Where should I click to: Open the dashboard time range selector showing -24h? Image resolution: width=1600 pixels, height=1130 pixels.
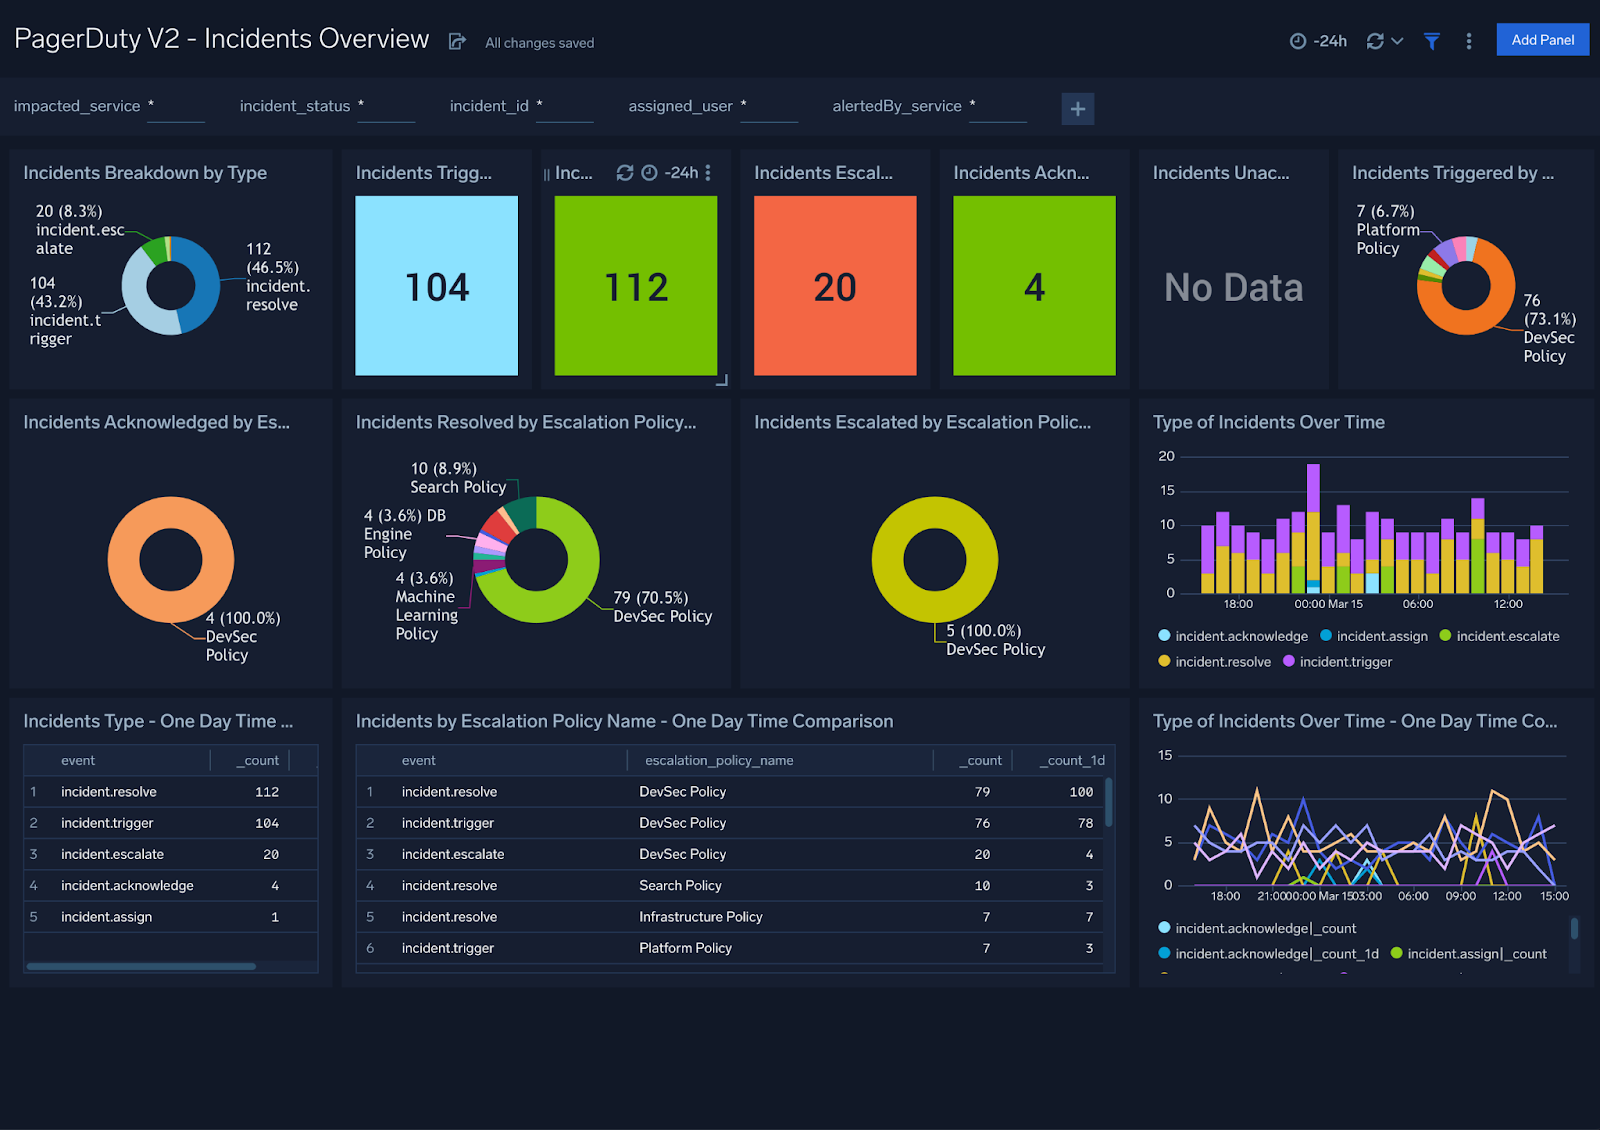pos(1317,40)
